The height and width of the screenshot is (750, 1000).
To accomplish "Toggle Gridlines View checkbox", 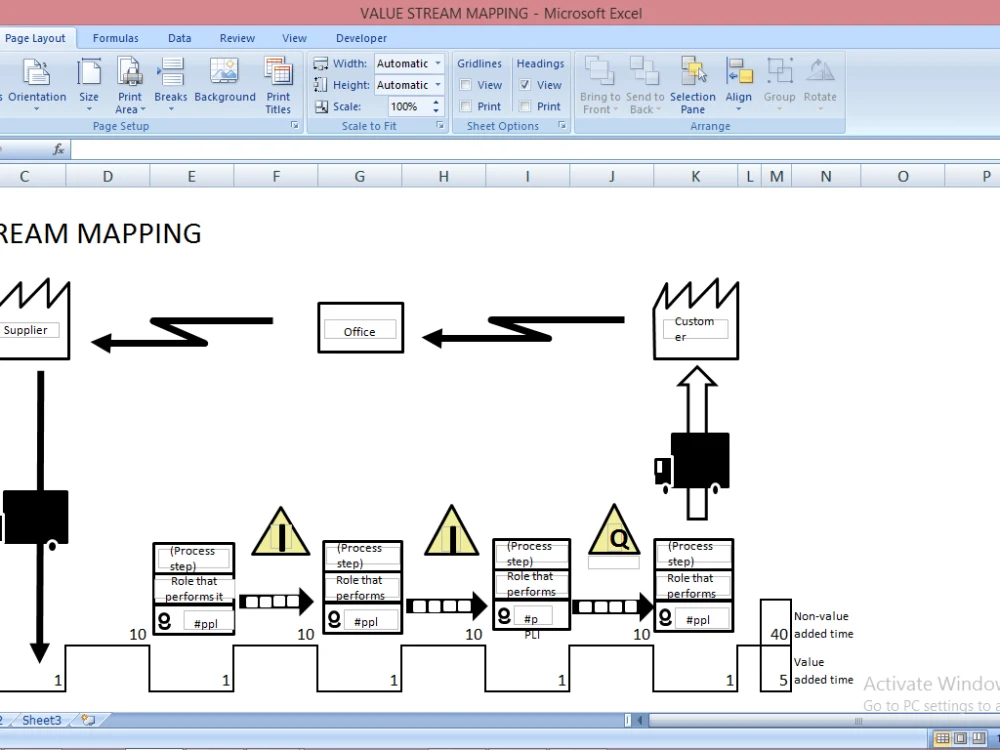I will pos(466,85).
